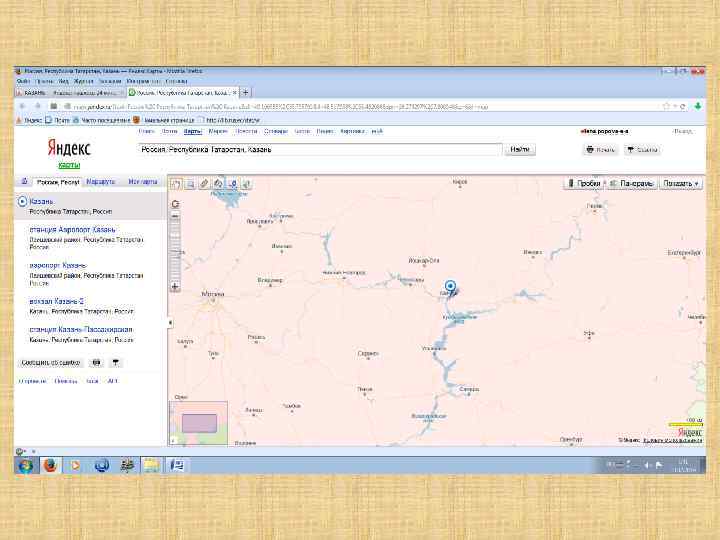The width and height of the screenshot is (720, 540).
Task: Click media player icon in taskbar
Action: [x=75, y=466]
